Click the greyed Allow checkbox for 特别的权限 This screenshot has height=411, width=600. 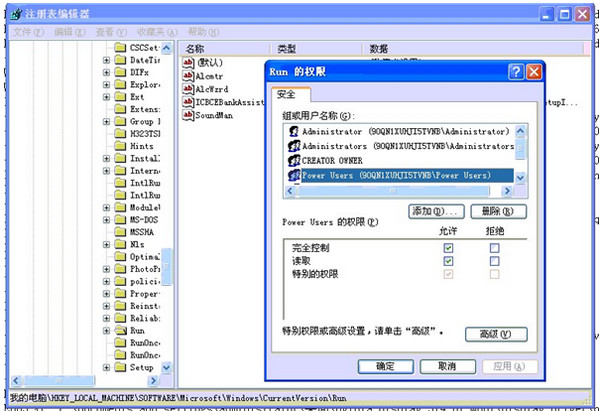448,274
